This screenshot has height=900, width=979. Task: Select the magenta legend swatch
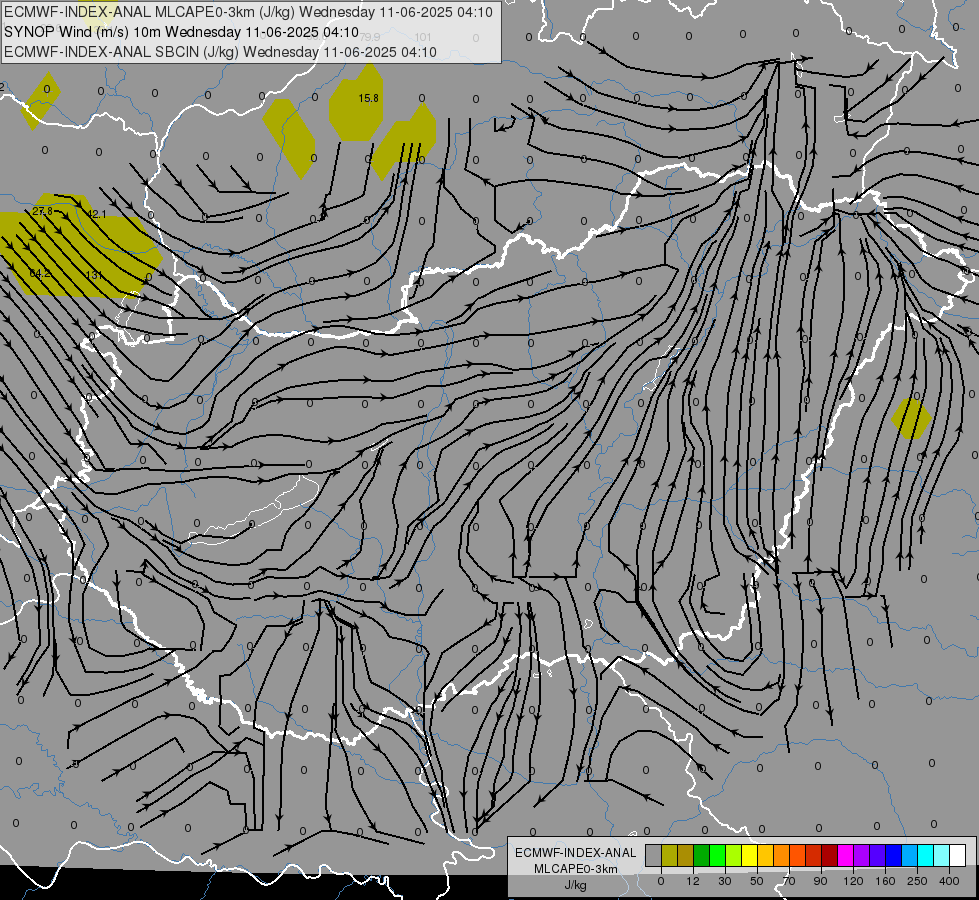[x=846, y=856]
